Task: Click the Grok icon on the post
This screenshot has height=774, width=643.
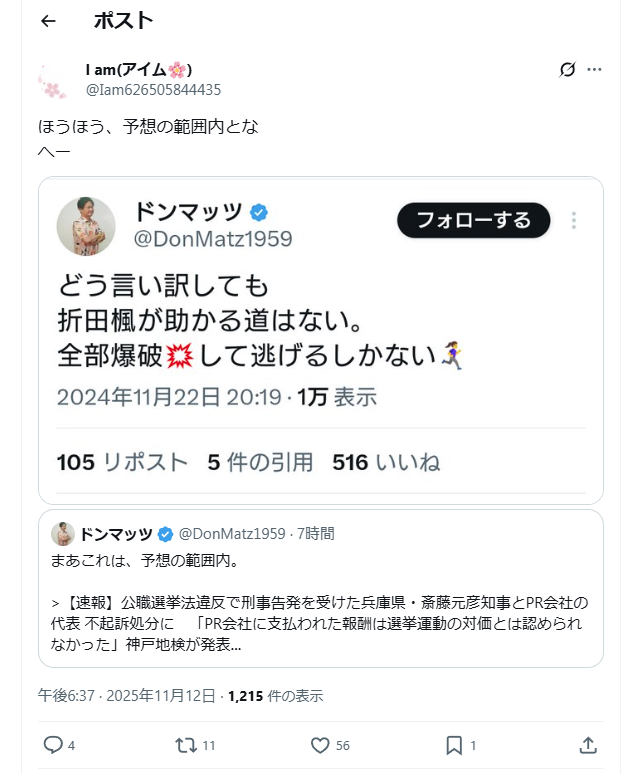Action: click(567, 70)
